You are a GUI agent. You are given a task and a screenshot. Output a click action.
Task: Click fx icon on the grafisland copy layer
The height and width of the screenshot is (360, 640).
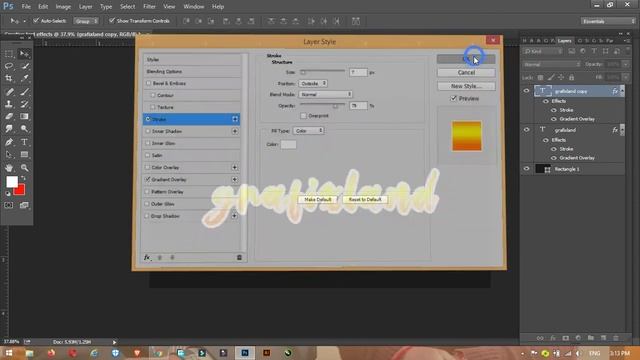[615, 91]
